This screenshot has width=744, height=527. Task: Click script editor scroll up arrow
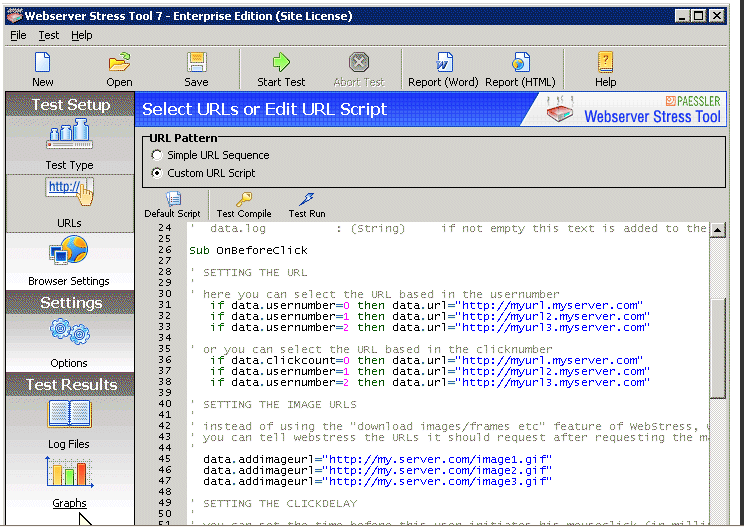click(x=717, y=230)
